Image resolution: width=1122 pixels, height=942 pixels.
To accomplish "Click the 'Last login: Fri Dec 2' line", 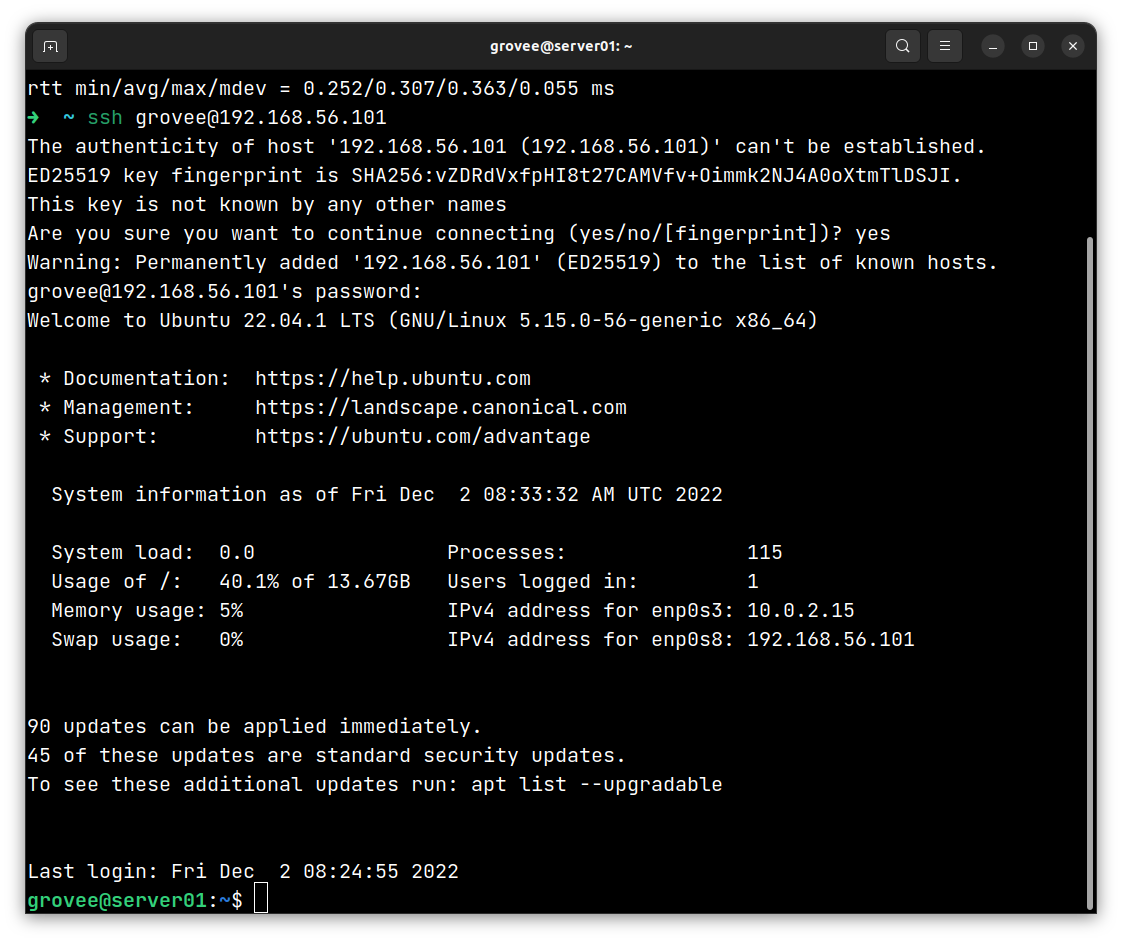I will [243, 872].
